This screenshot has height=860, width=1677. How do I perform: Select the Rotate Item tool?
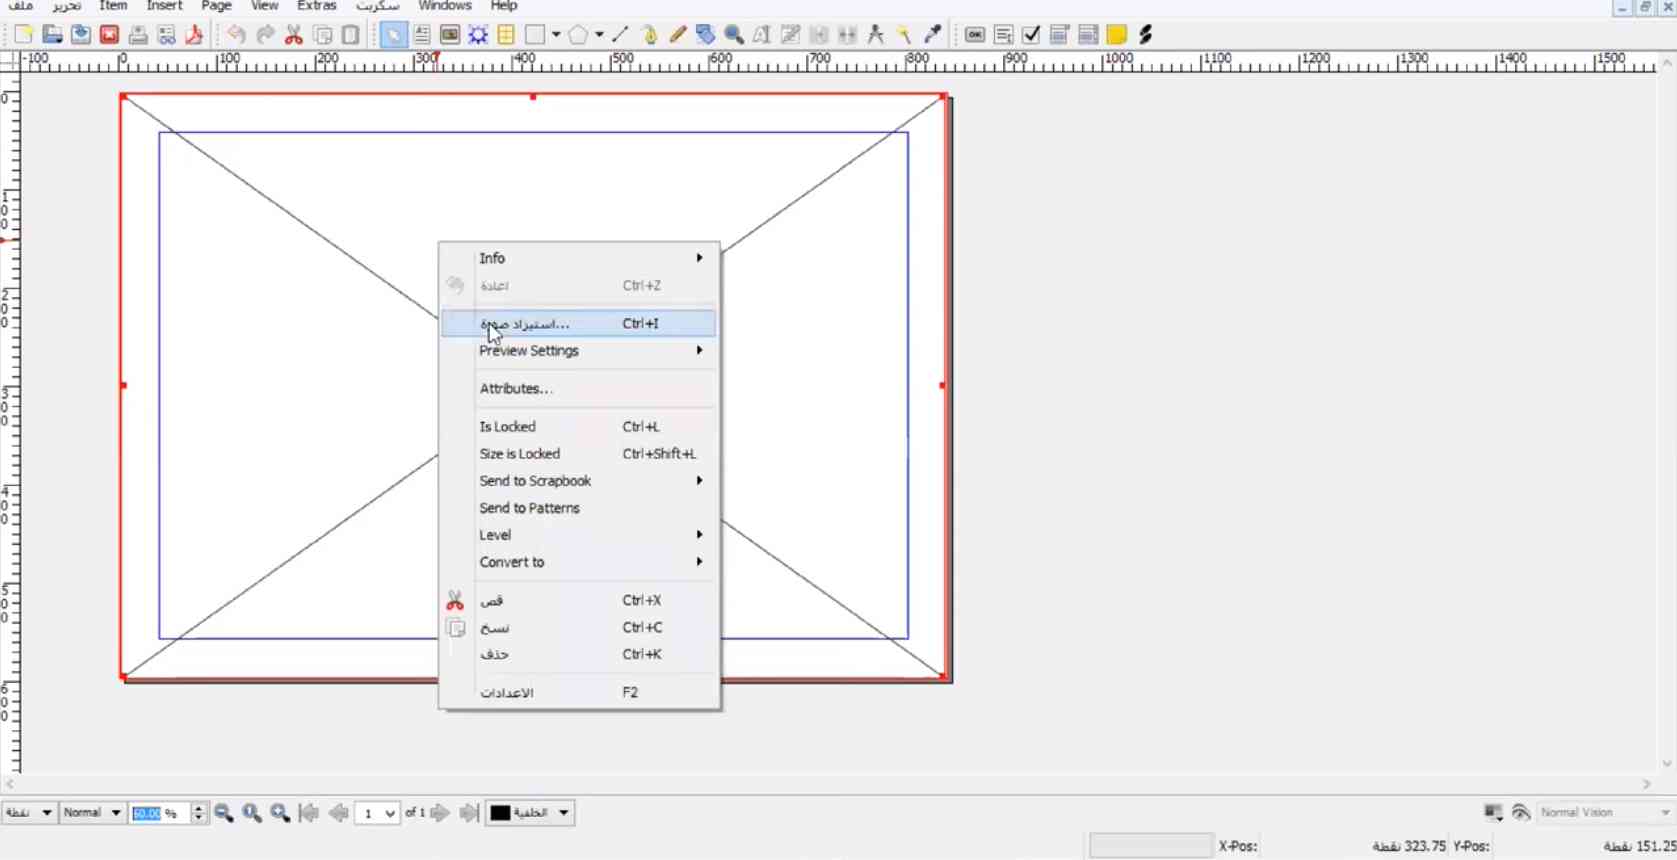pos(705,35)
